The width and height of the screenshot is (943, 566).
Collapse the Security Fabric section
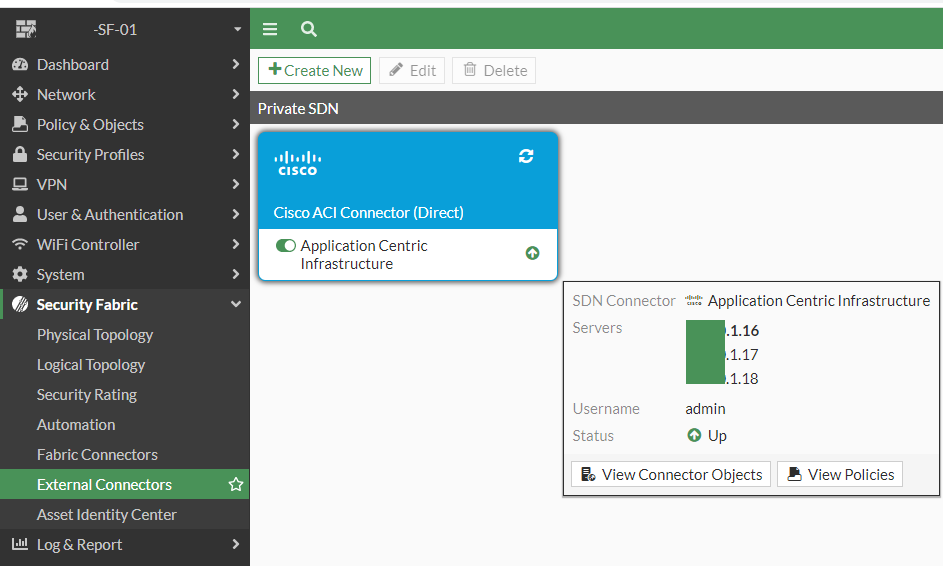coord(236,305)
